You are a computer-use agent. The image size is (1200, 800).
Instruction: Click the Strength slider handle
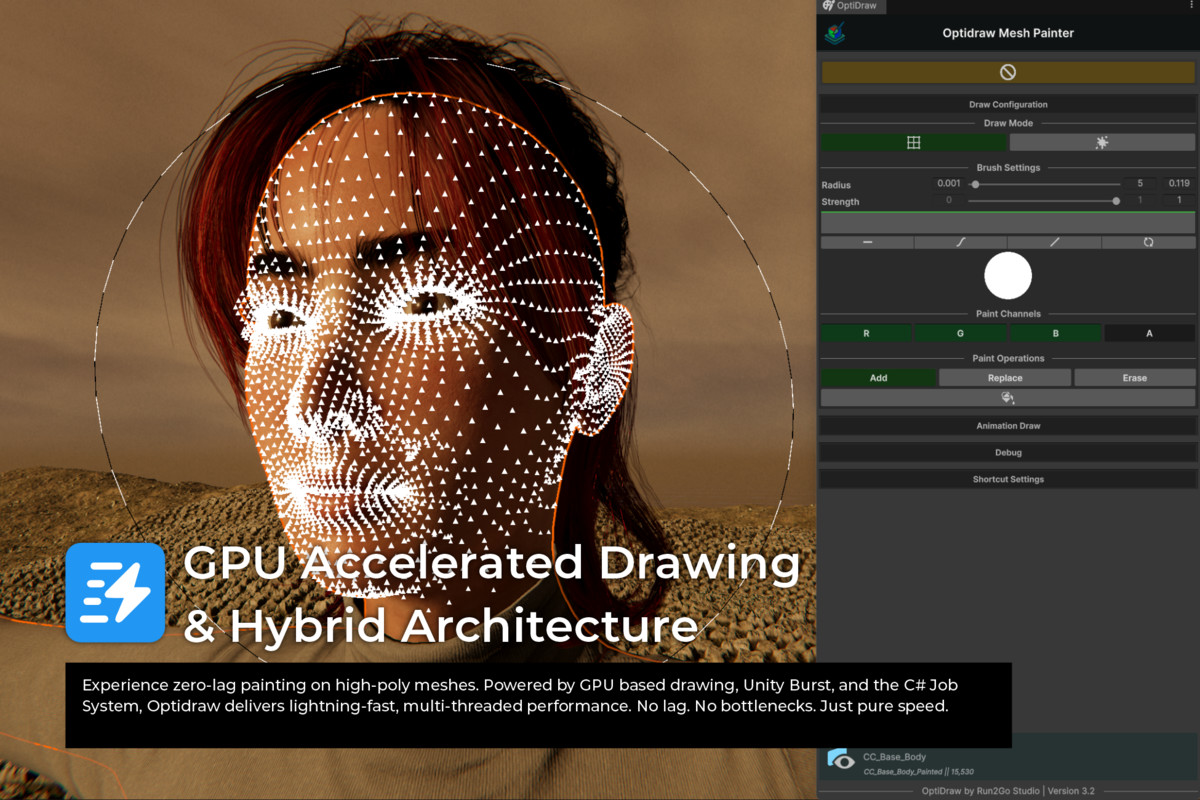coord(1116,201)
